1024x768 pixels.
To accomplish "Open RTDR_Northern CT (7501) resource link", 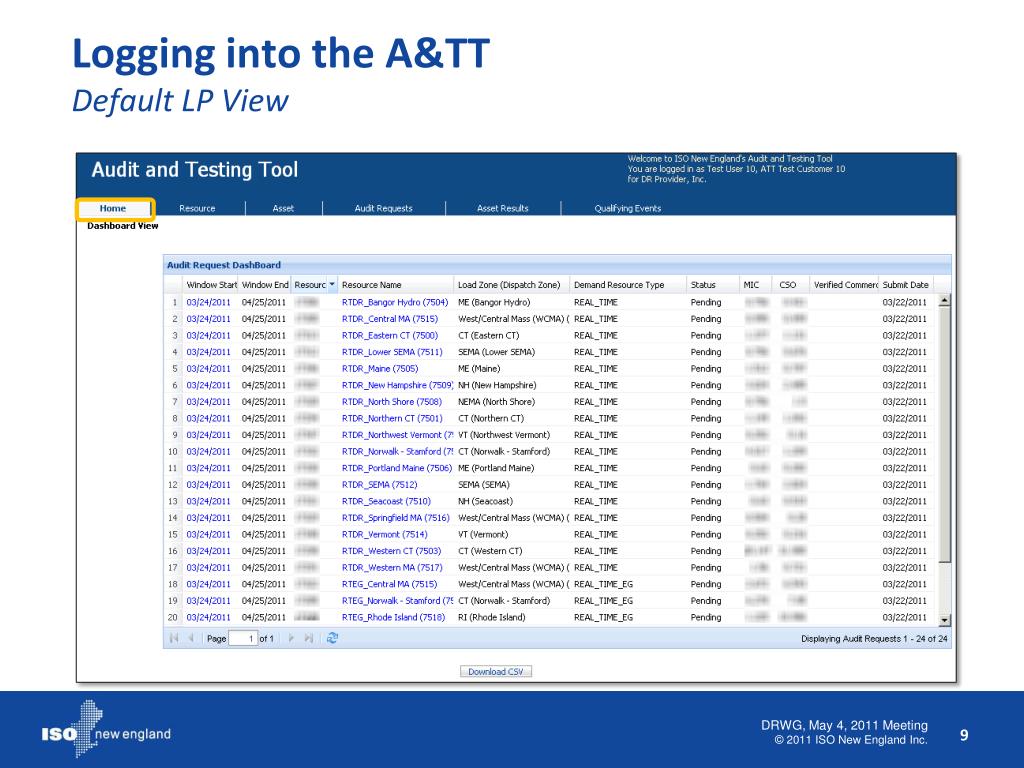I will coord(392,418).
